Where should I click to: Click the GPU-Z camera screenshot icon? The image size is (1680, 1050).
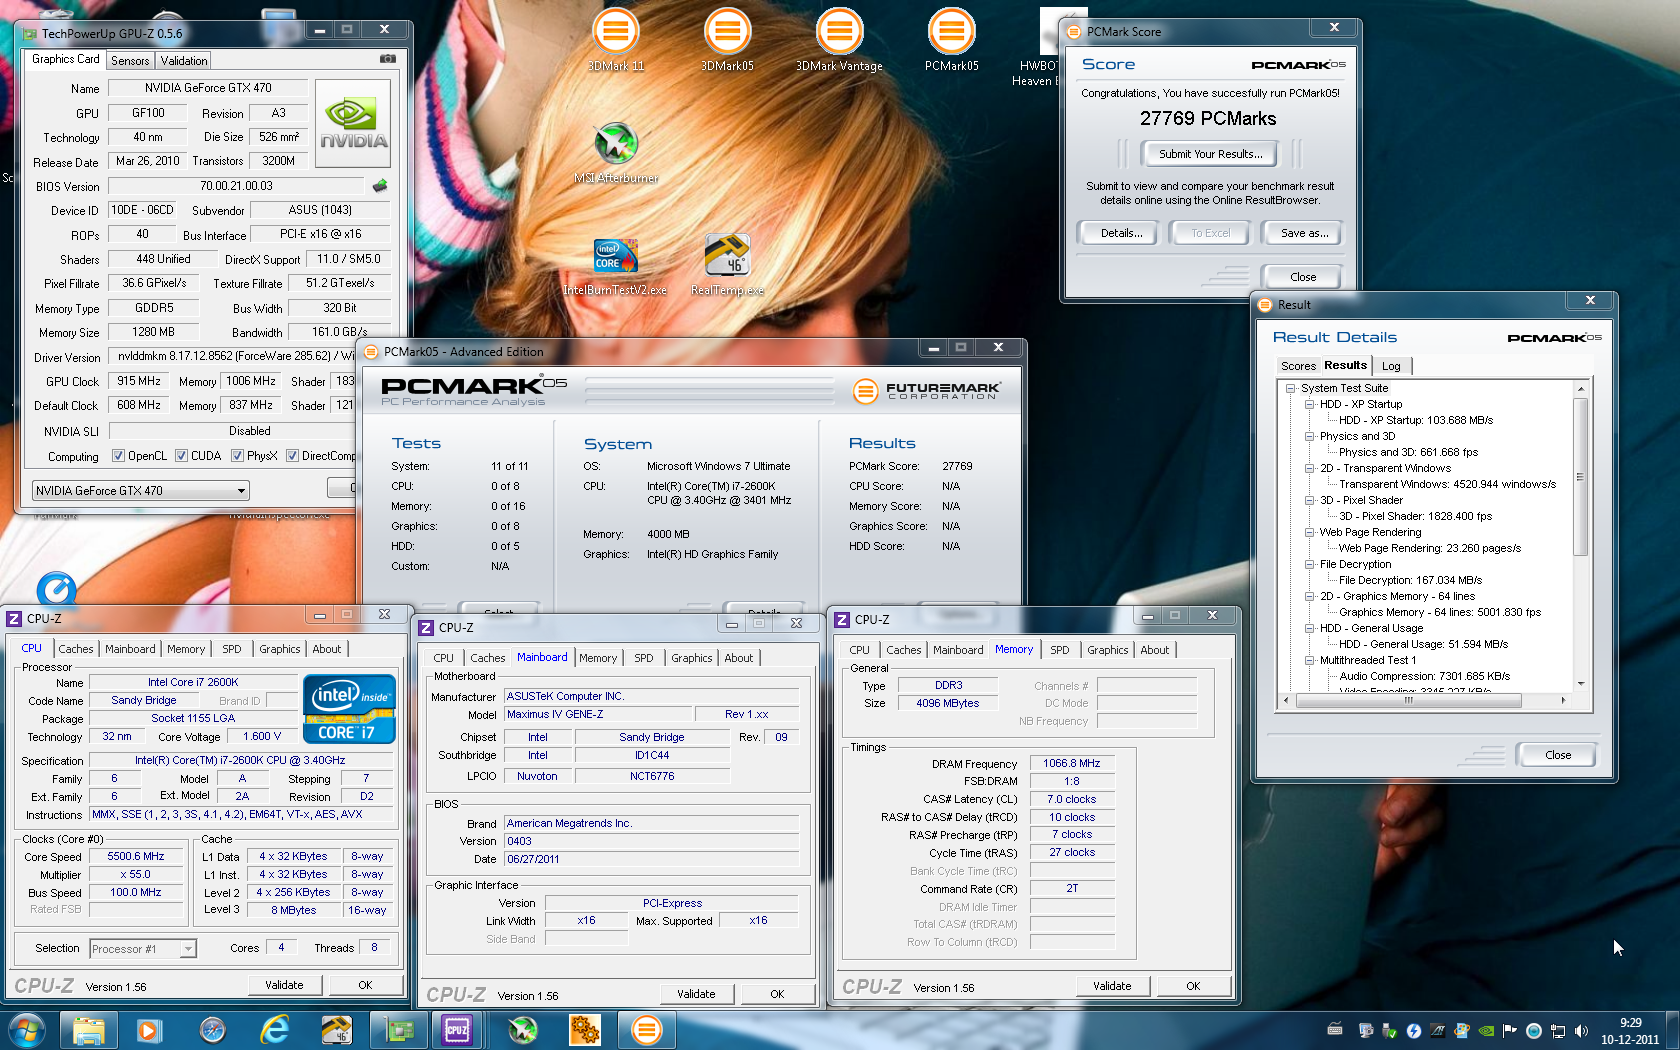[x=388, y=59]
